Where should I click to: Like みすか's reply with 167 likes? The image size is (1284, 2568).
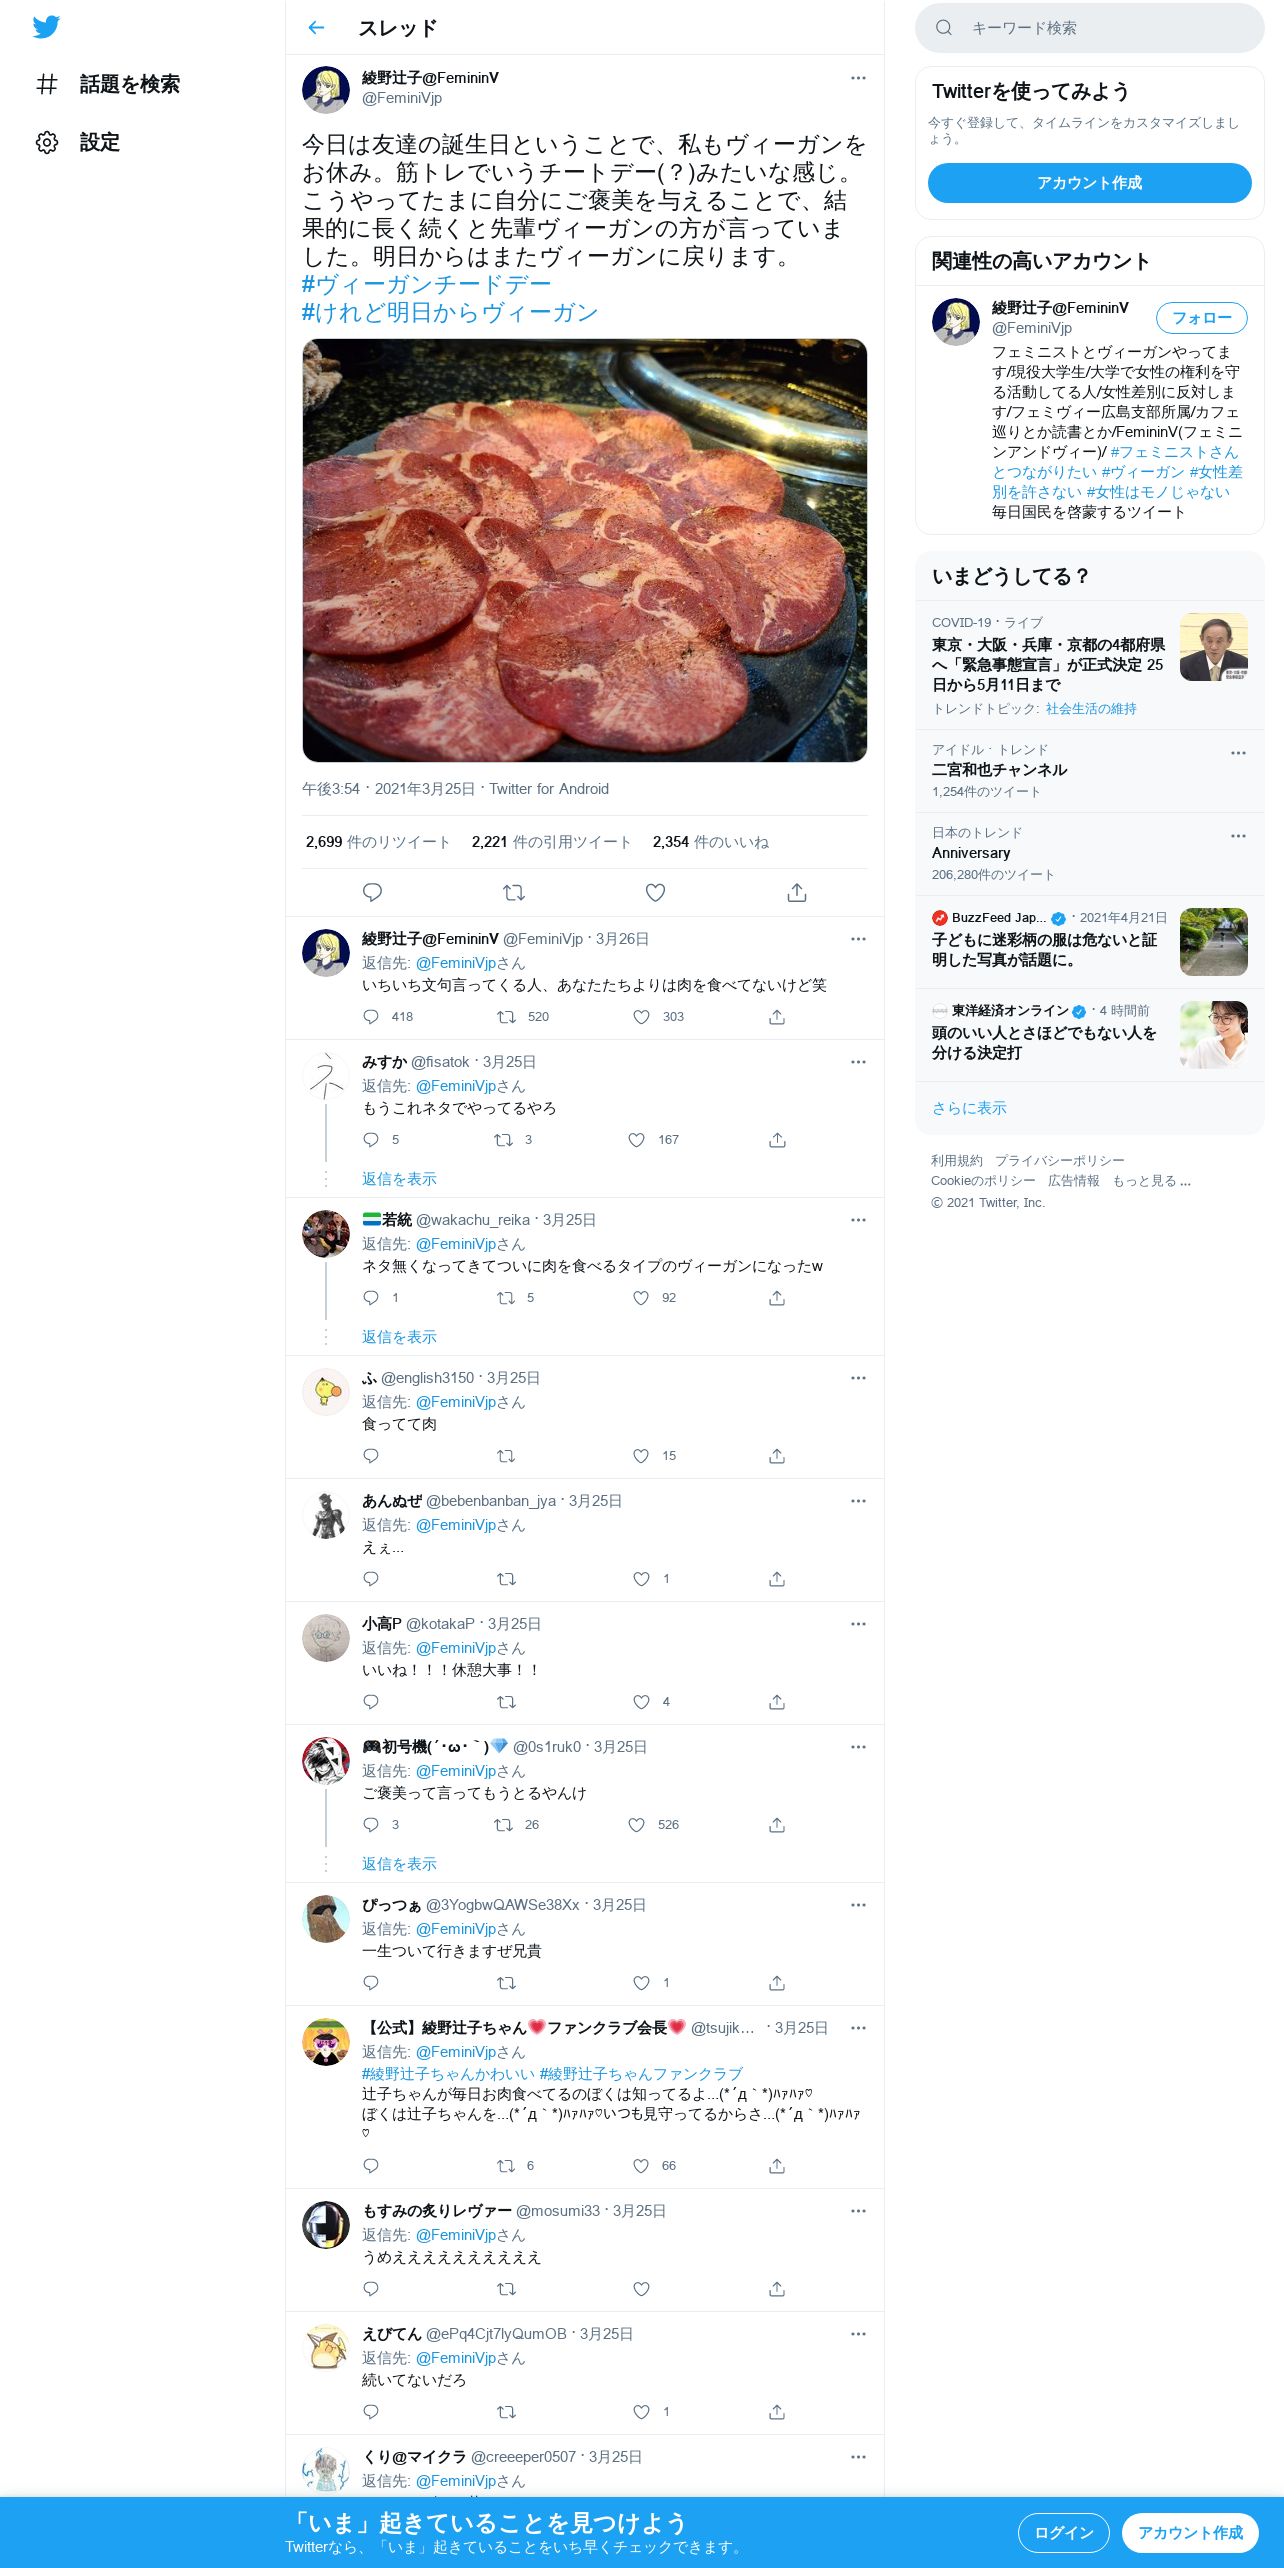point(637,1140)
